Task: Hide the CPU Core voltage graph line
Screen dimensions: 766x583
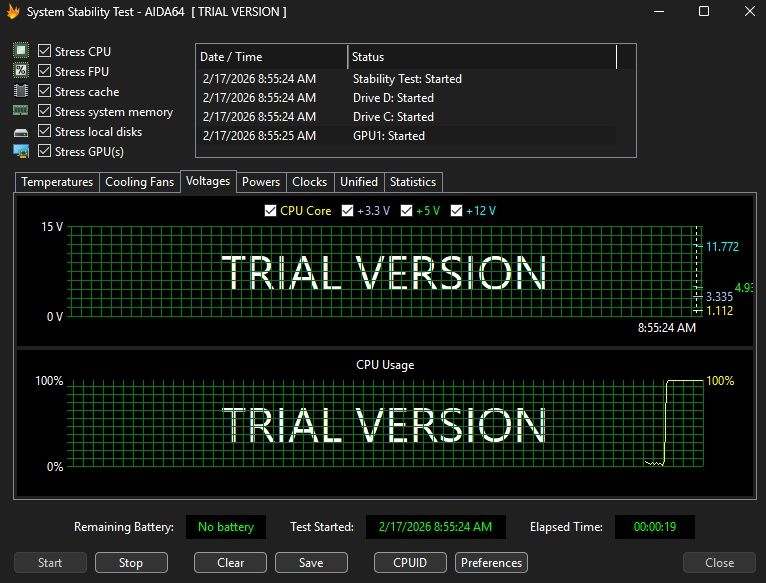Action: (270, 211)
